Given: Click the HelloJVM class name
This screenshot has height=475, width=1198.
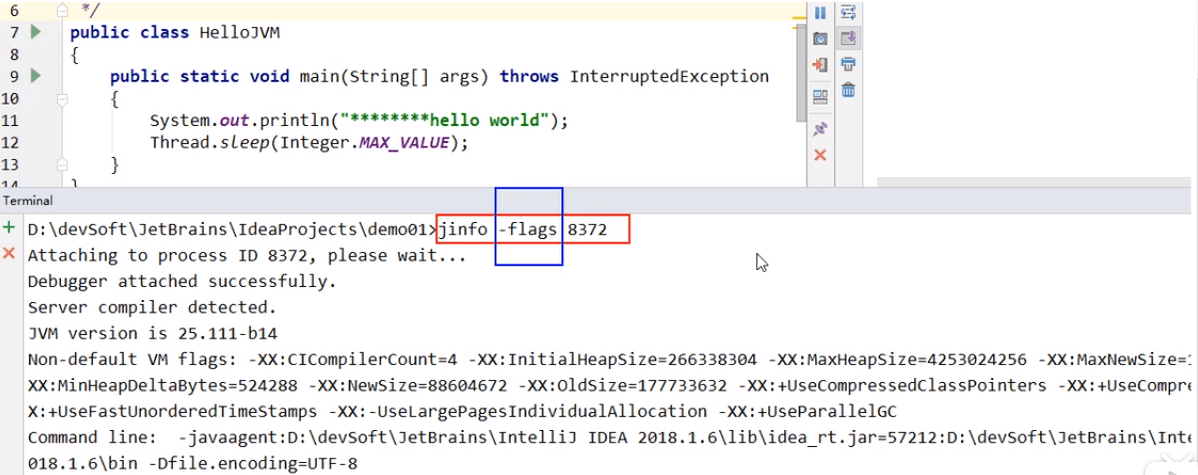Looking at the screenshot, I should pos(240,33).
